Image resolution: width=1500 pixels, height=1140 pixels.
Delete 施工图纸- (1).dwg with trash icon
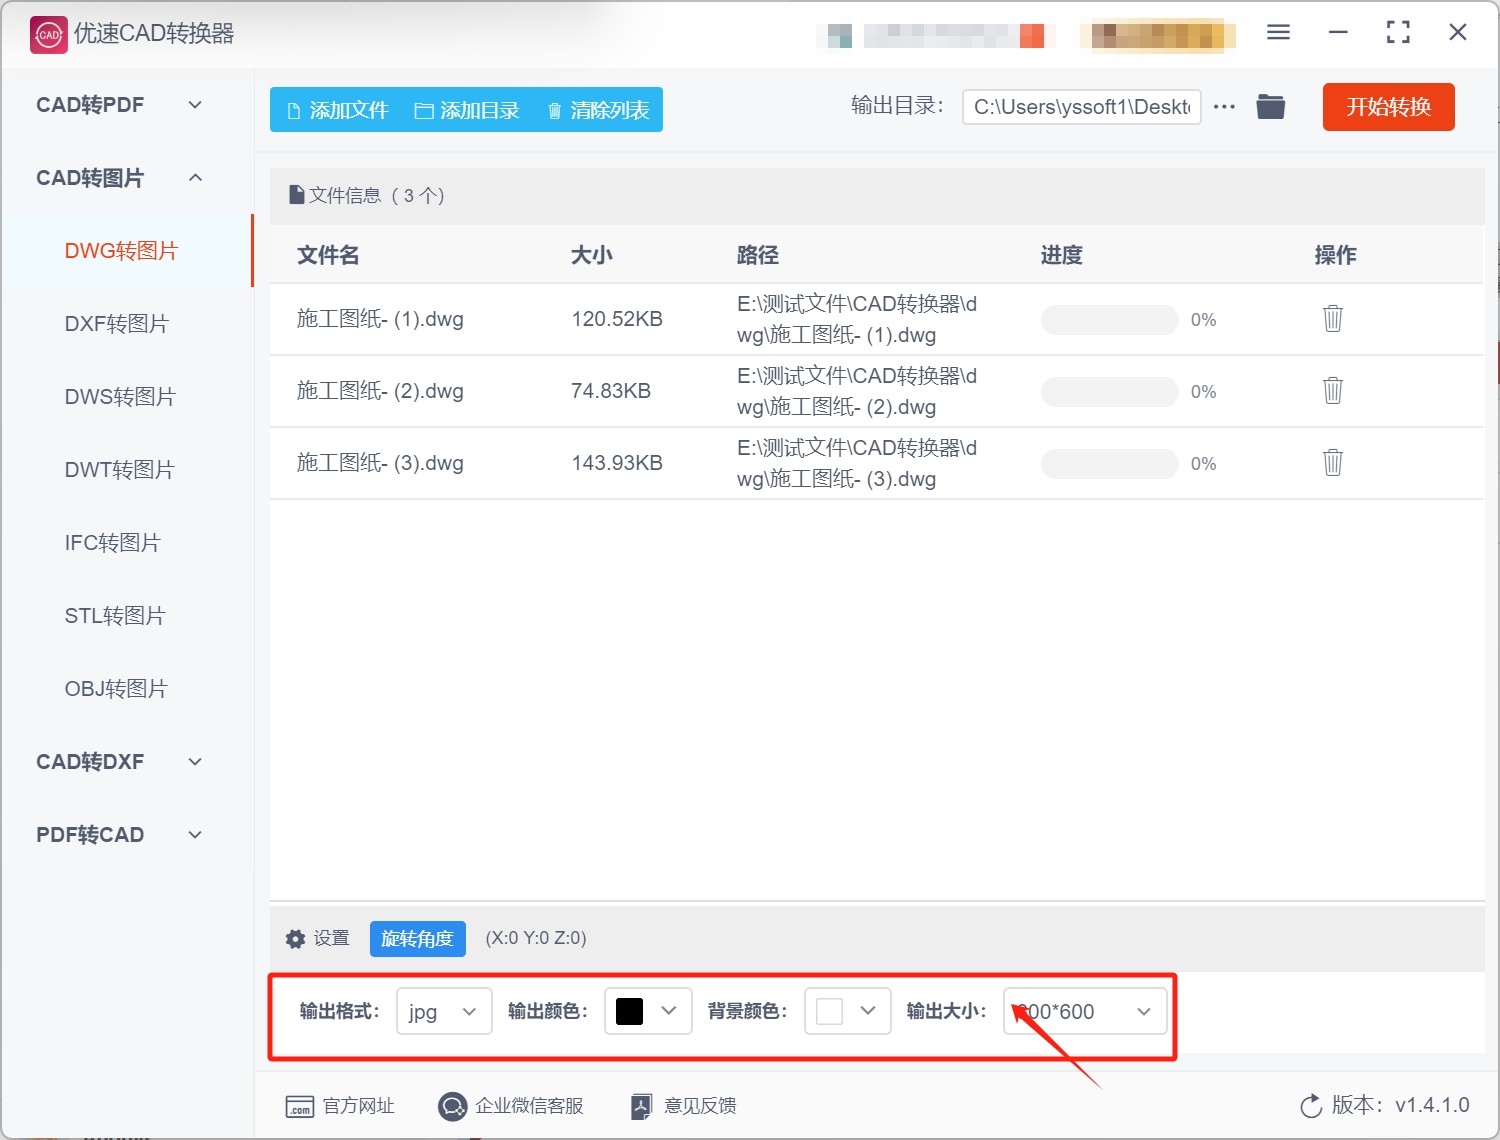click(1332, 319)
